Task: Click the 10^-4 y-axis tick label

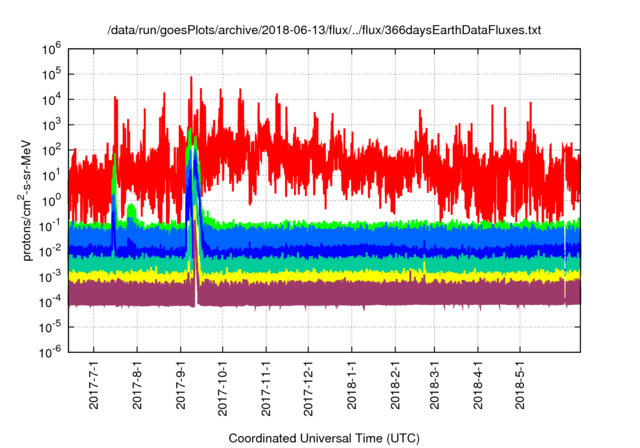Action: click(x=50, y=302)
